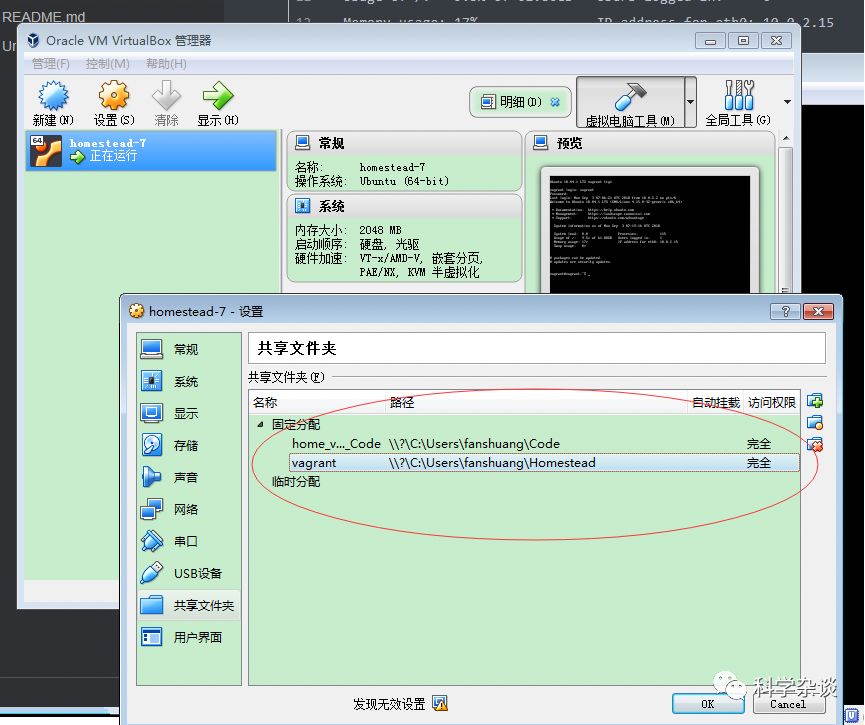Select the homestead-7 virtual machine entry

tap(151, 150)
